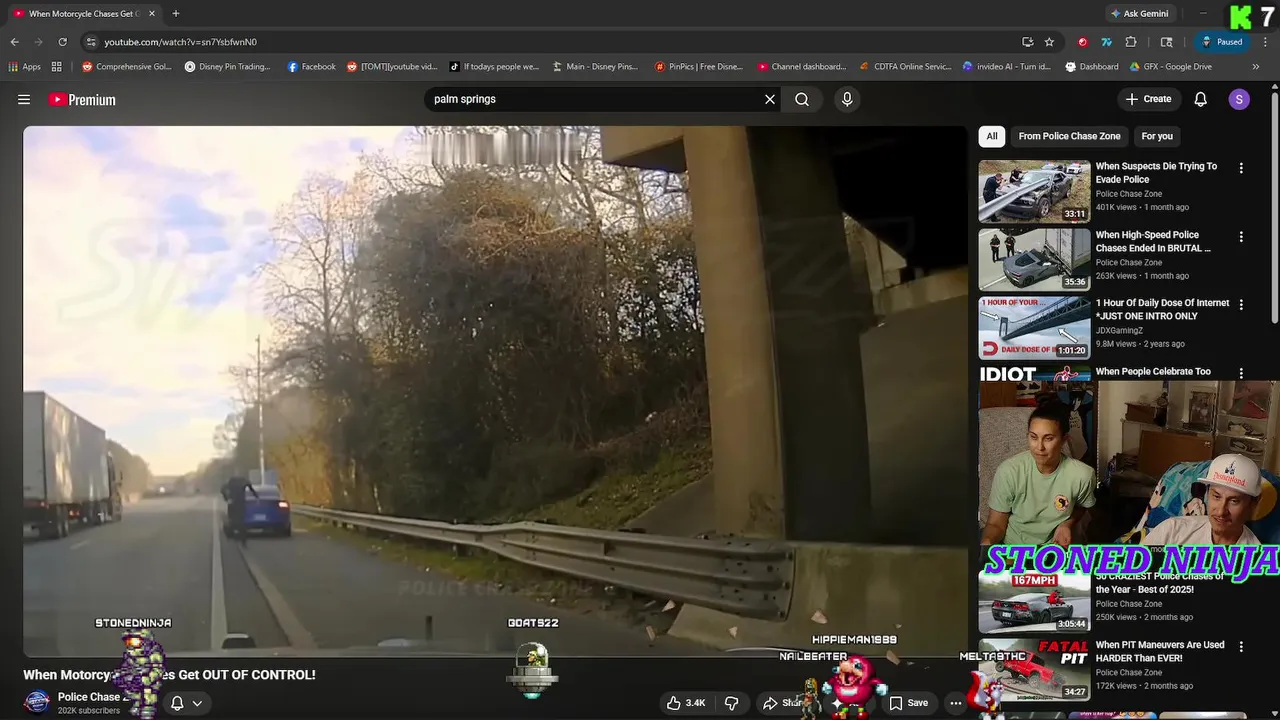Save the video to a playlist

coord(909,703)
